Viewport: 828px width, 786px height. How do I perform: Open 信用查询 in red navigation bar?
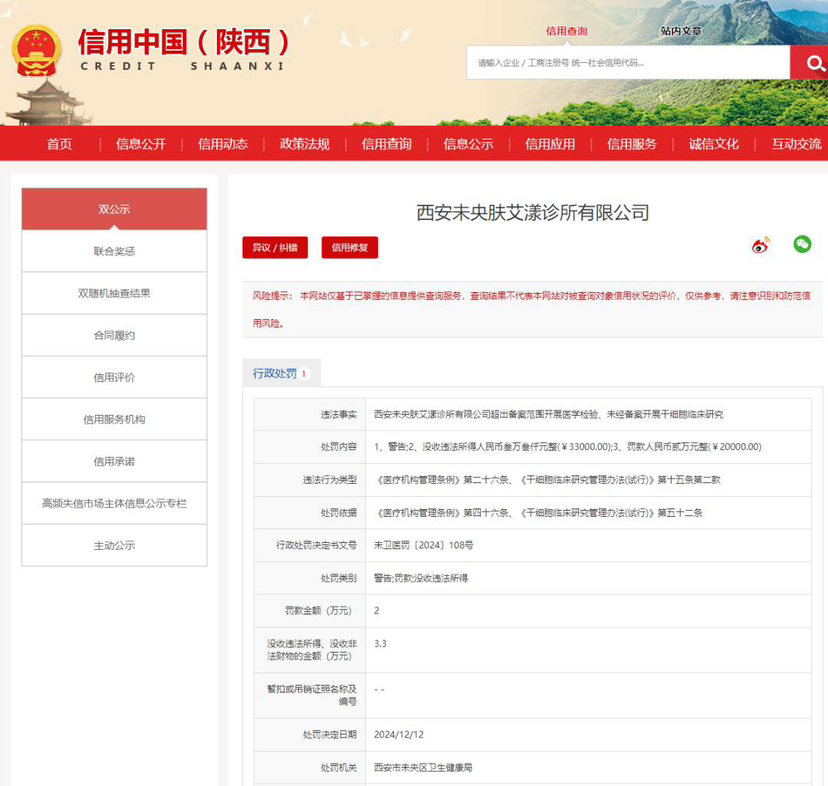coord(387,144)
